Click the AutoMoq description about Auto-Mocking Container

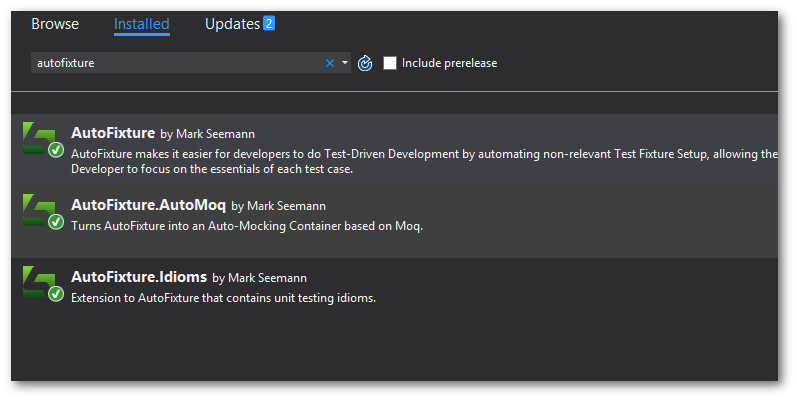(247, 226)
